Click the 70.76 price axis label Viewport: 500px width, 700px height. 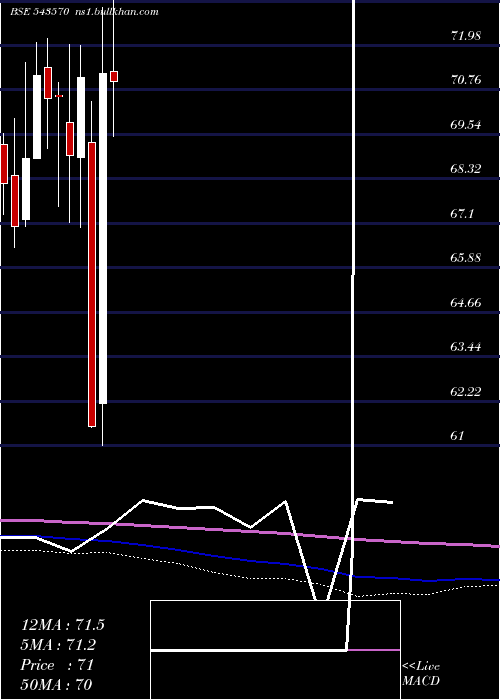point(466,80)
